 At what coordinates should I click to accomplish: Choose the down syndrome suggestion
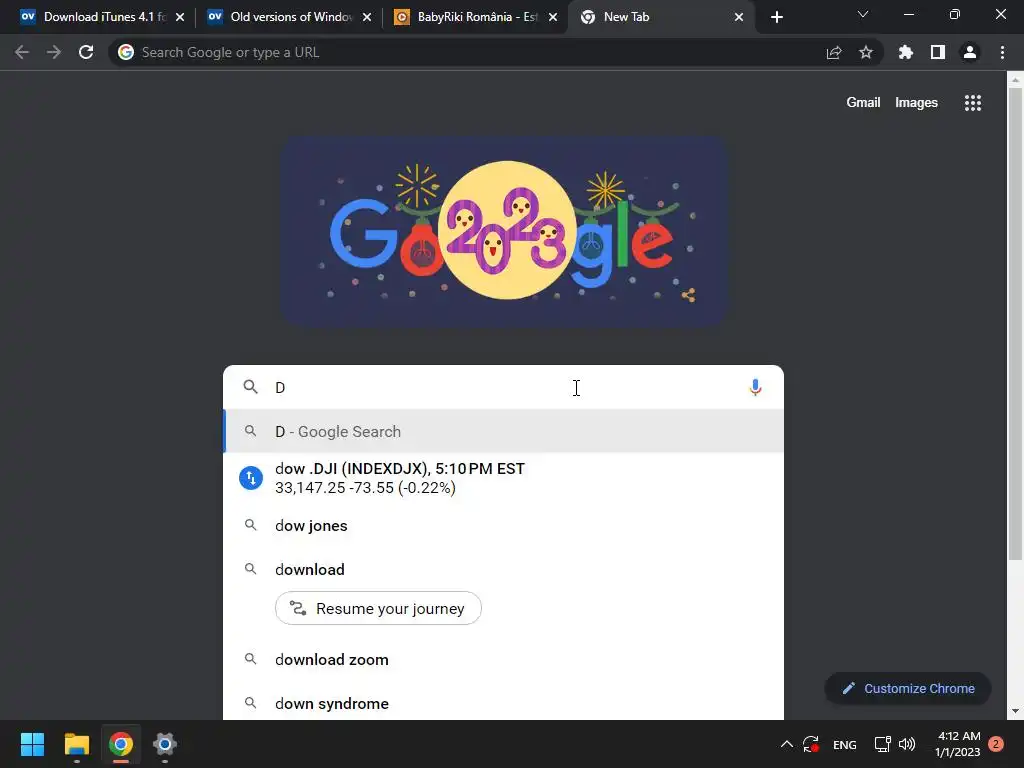click(x=504, y=703)
